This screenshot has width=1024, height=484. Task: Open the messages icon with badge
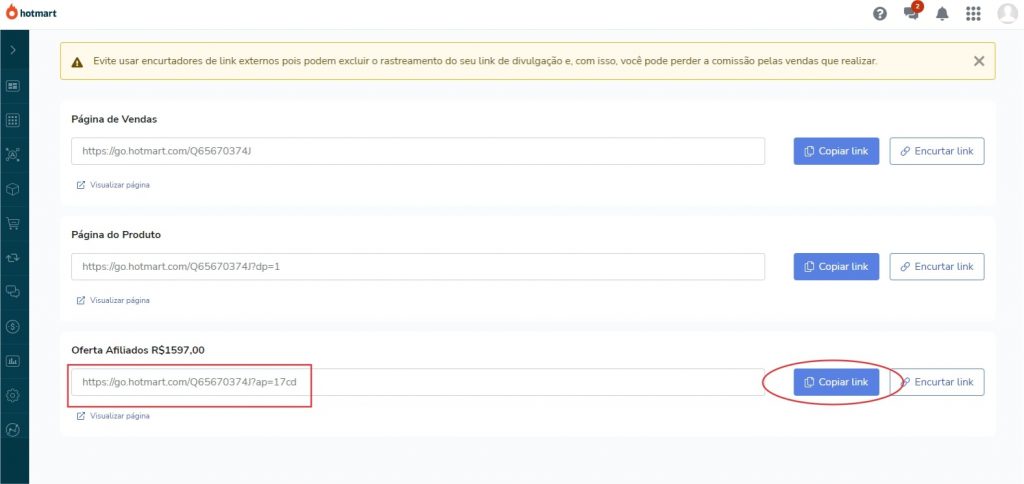[912, 13]
